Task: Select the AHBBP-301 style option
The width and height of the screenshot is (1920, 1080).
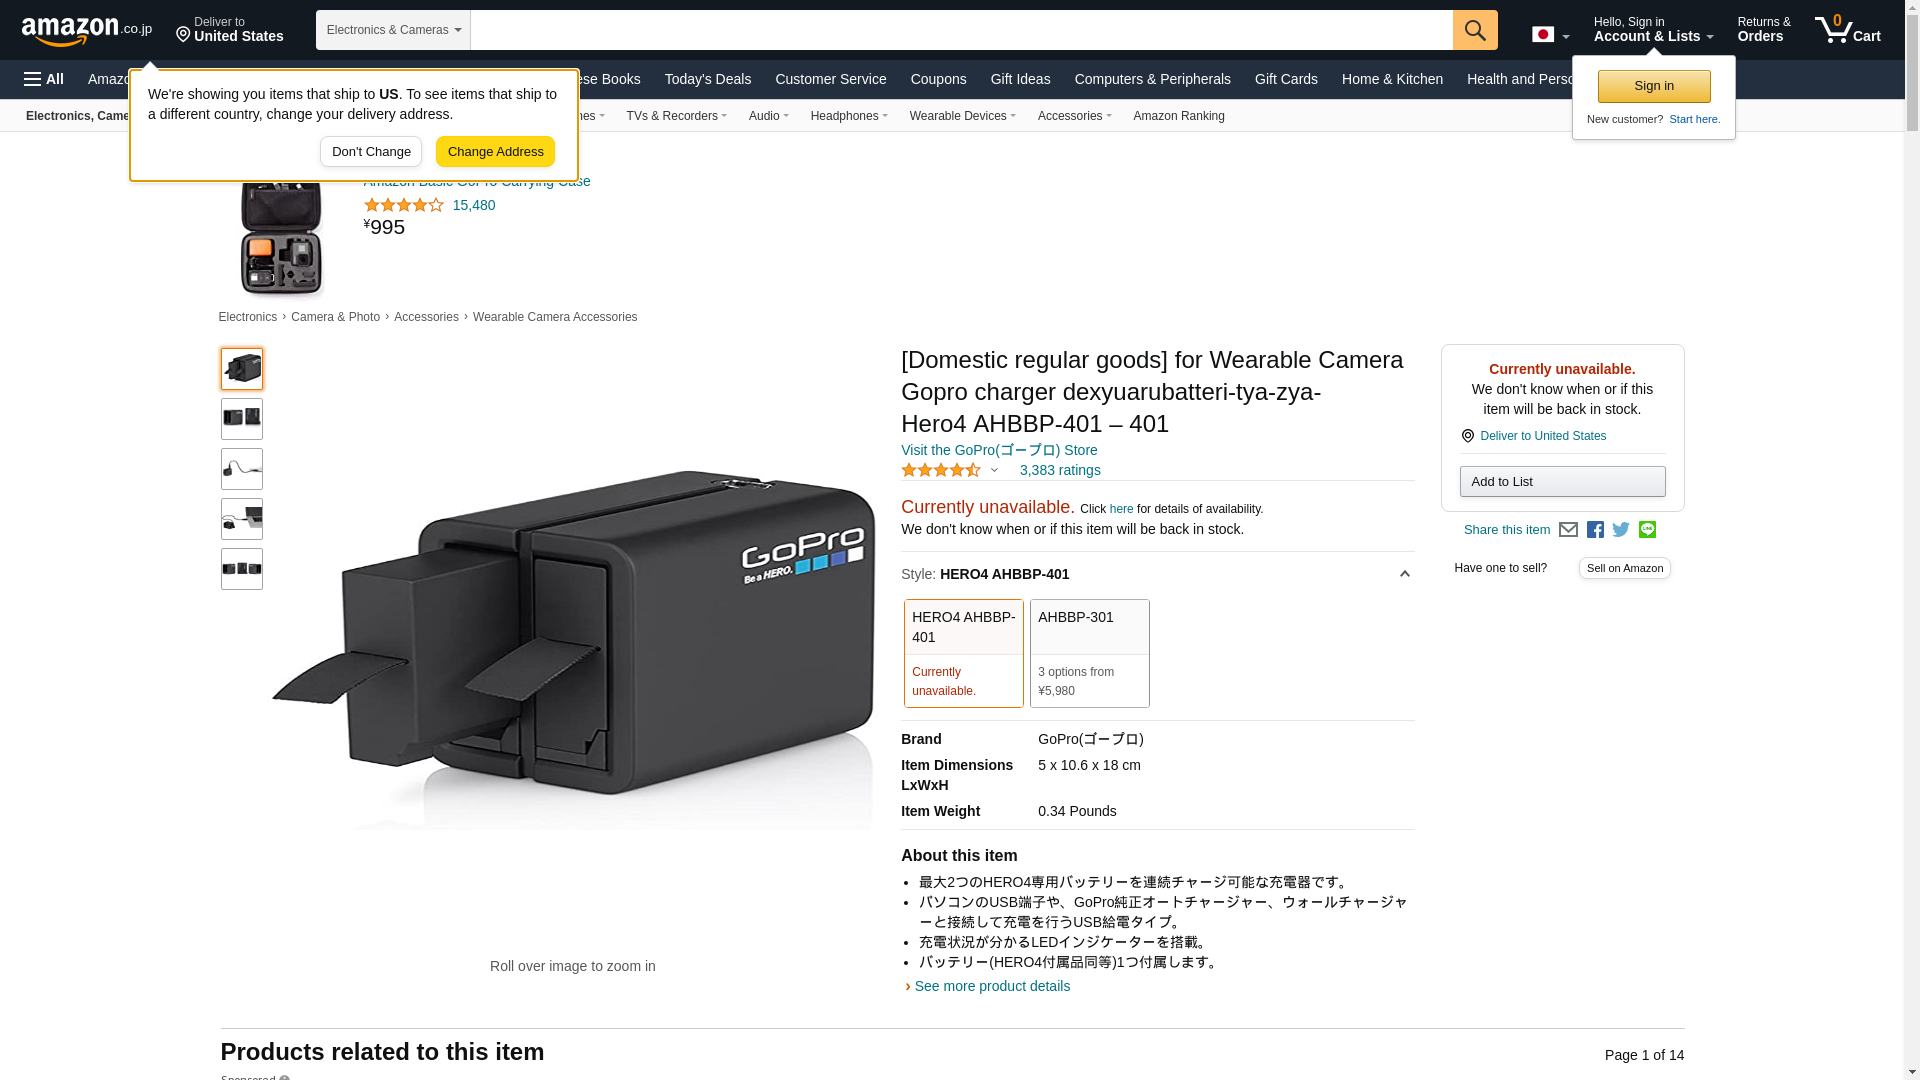Action: click(1090, 653)
